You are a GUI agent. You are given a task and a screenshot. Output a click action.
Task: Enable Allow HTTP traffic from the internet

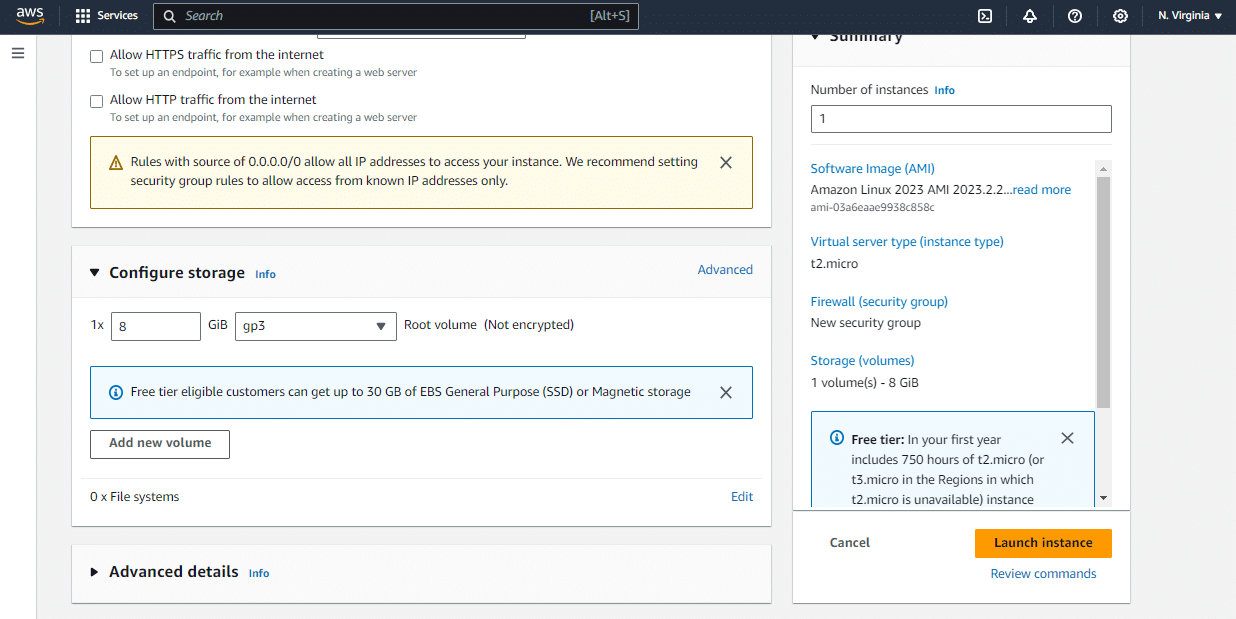tap(97, 101)
